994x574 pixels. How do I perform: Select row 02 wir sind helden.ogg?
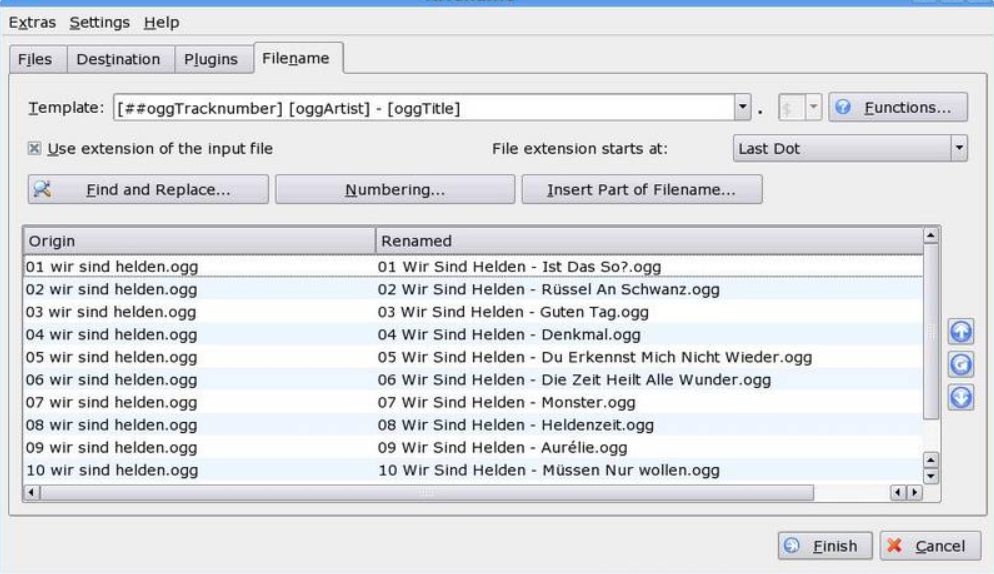(474, 289)
